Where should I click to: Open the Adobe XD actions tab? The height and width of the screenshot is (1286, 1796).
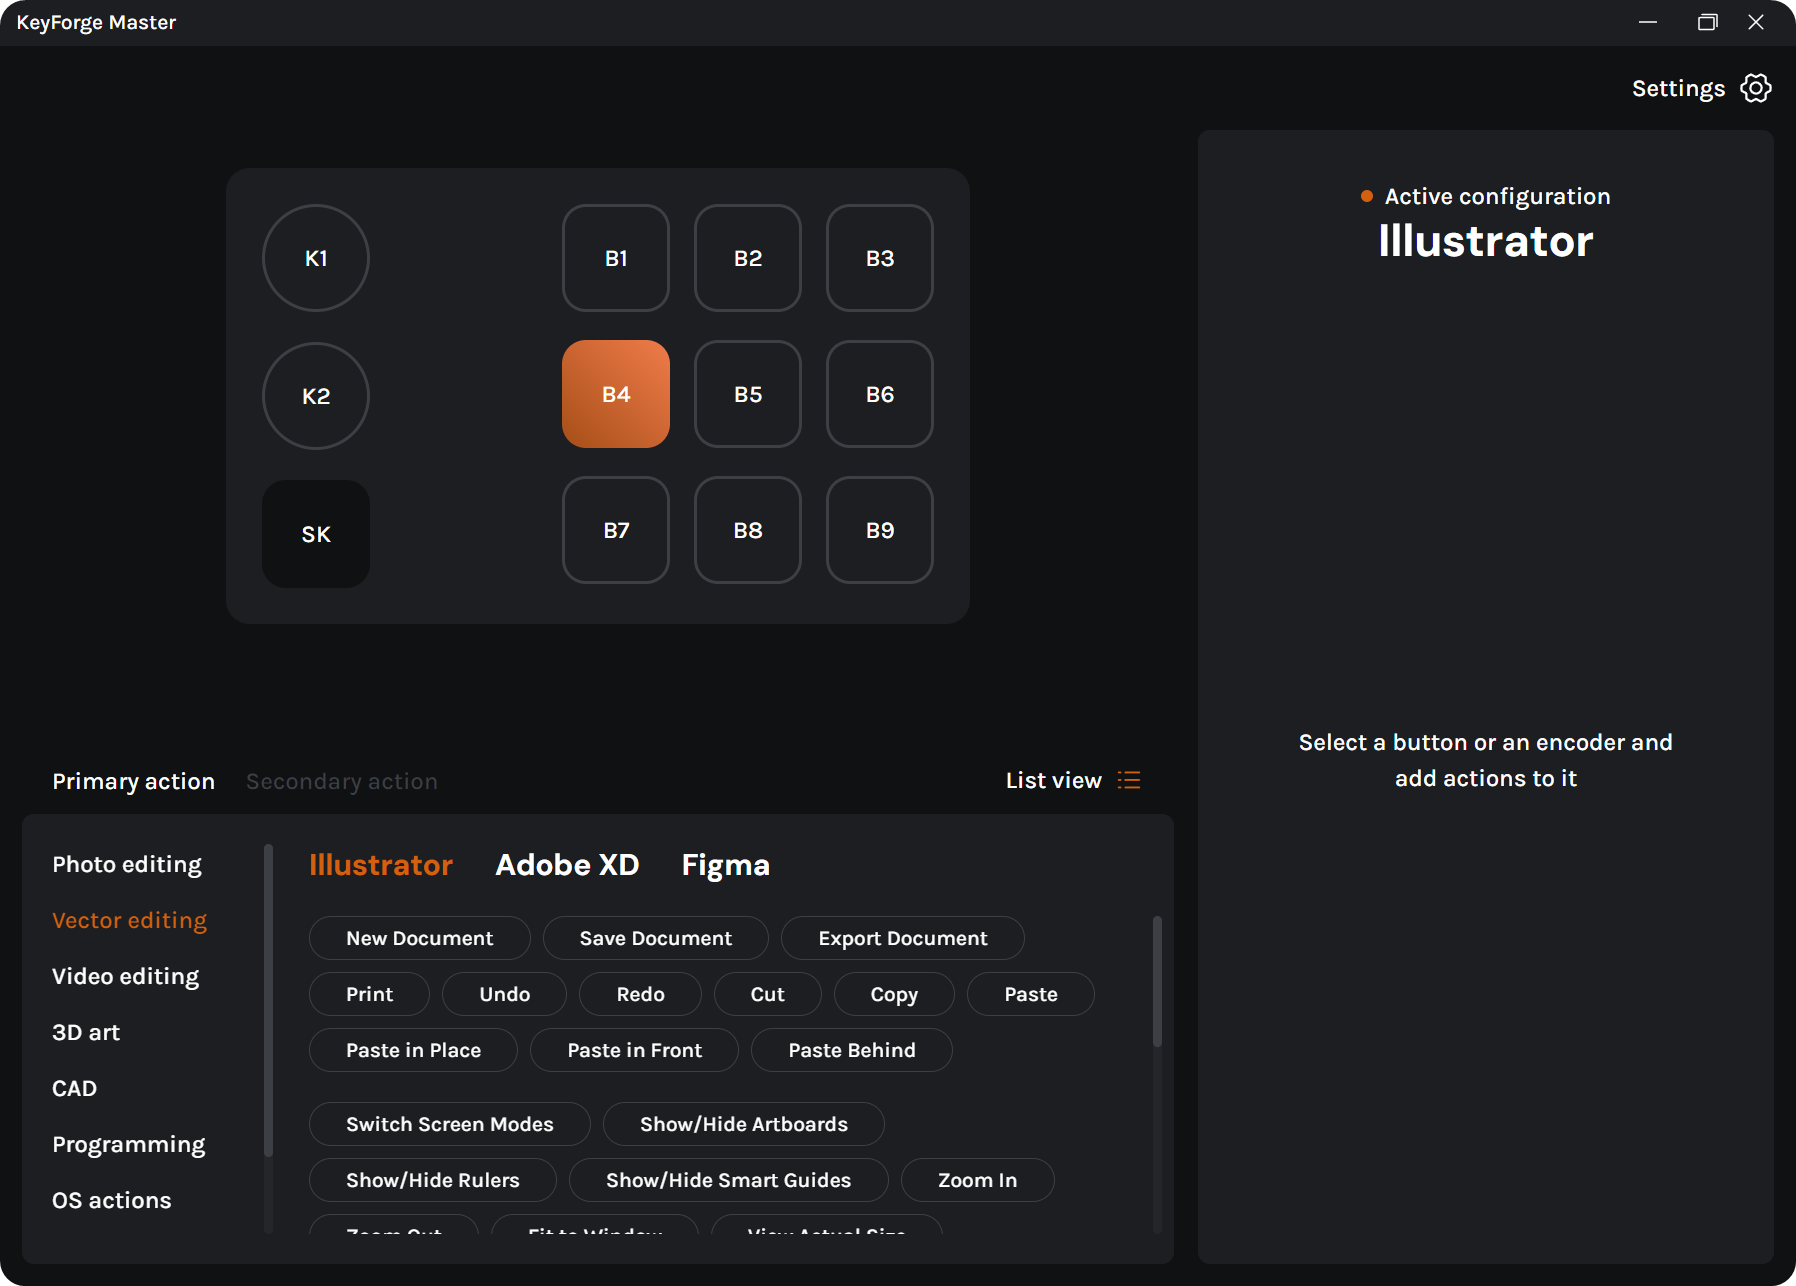567,865
